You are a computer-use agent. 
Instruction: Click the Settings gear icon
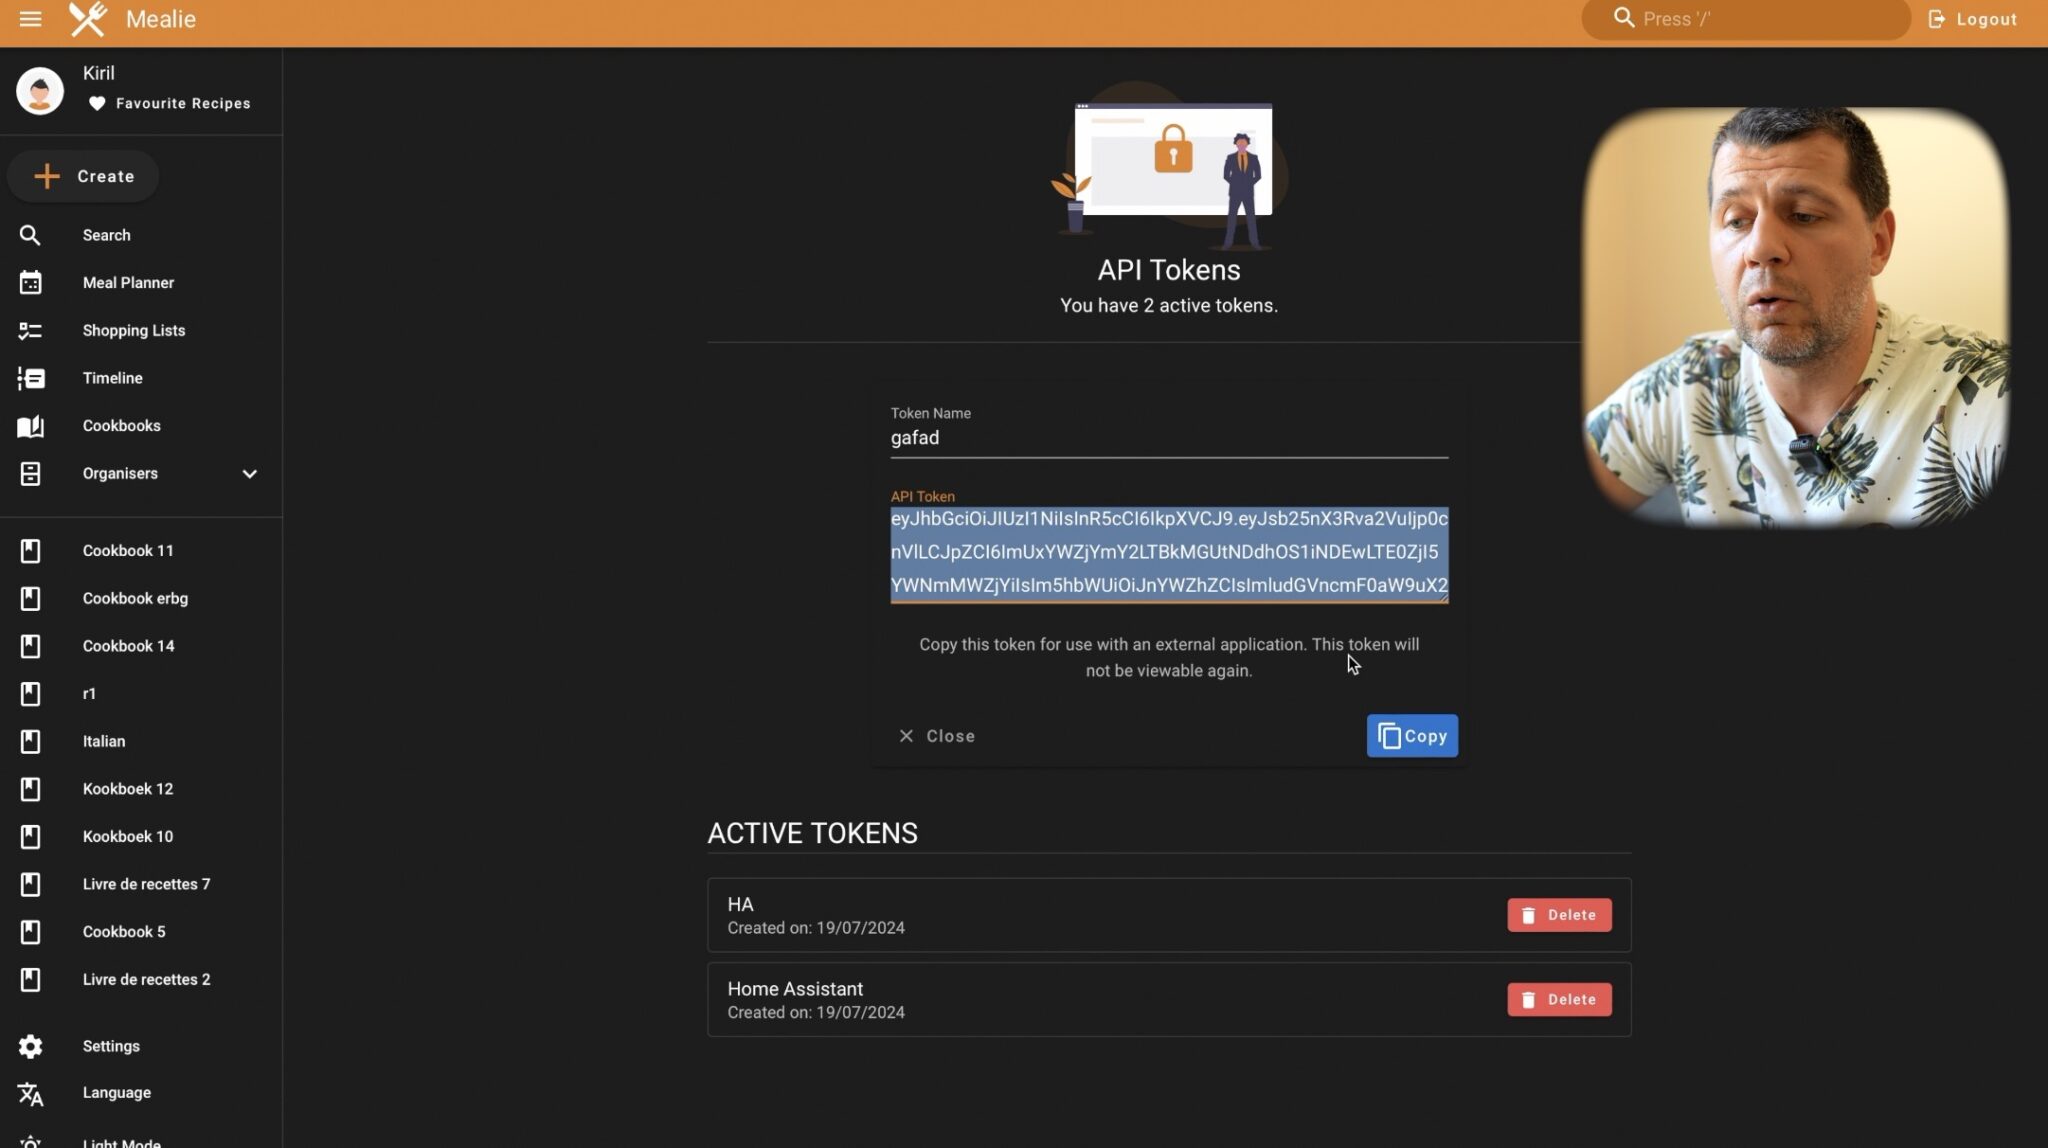31,1046
